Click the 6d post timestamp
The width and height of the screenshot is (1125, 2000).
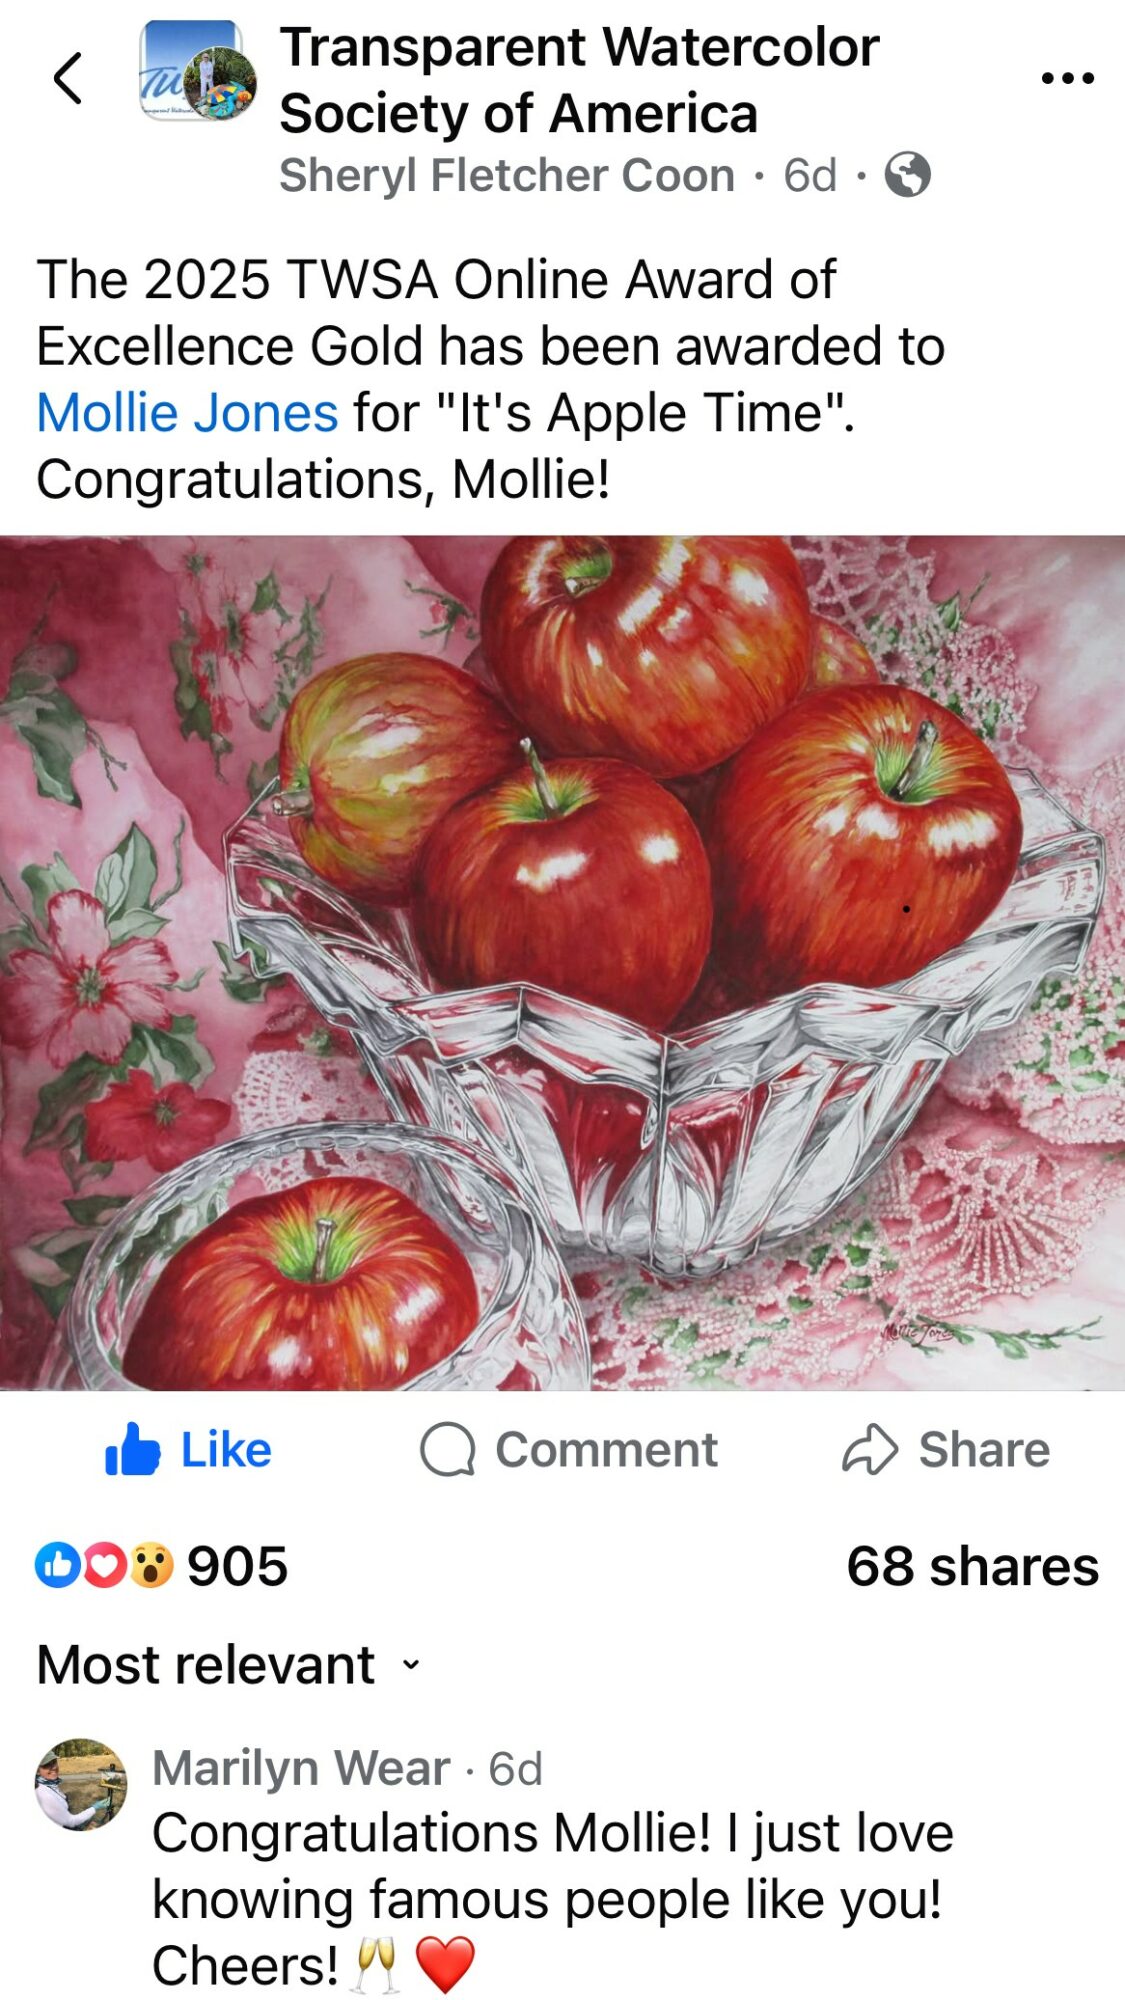[810, 175]
